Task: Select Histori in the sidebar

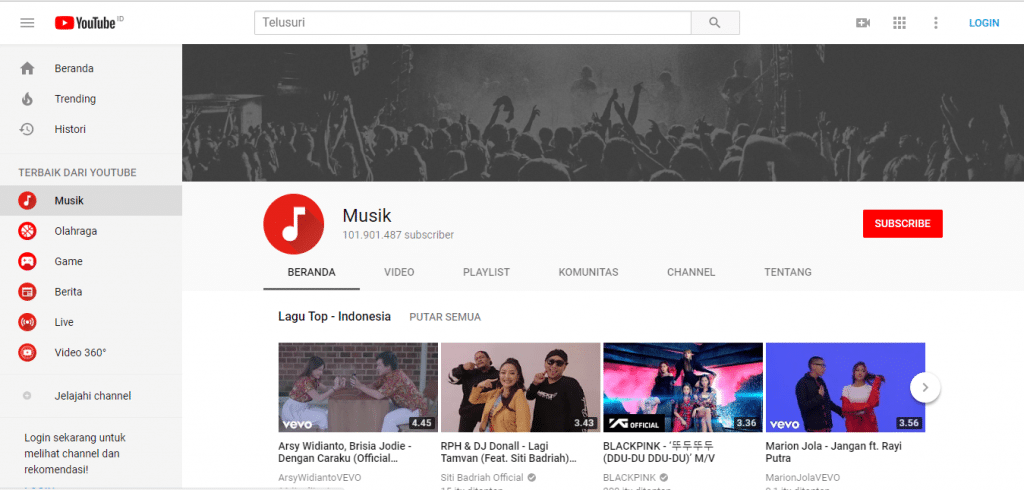Action: [91, 129]
